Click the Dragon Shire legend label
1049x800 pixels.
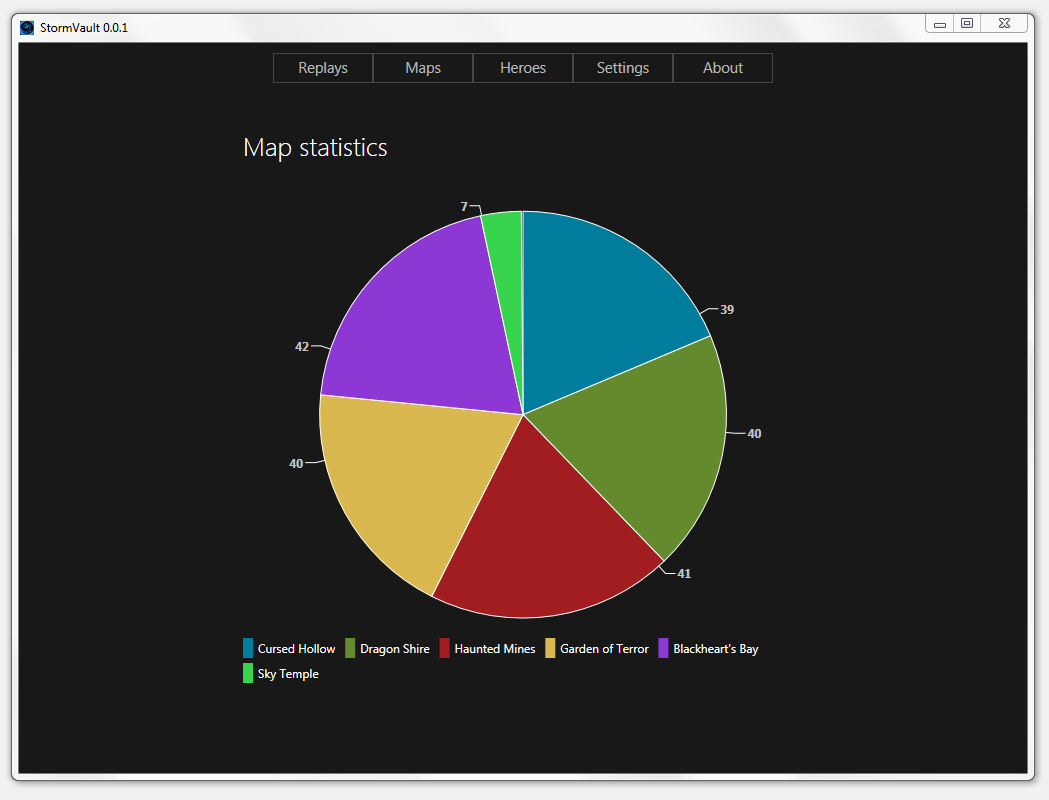pos(395,649)
